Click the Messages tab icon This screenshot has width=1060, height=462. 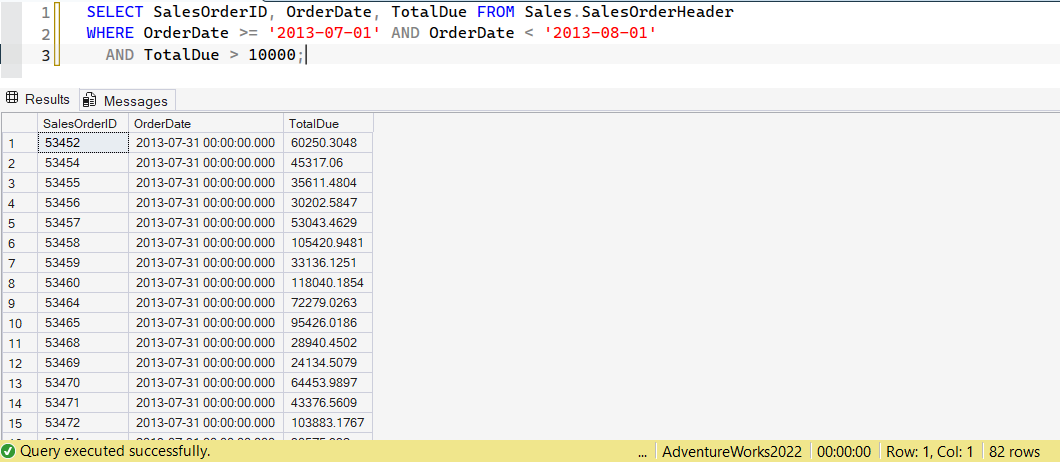(89, 101)
